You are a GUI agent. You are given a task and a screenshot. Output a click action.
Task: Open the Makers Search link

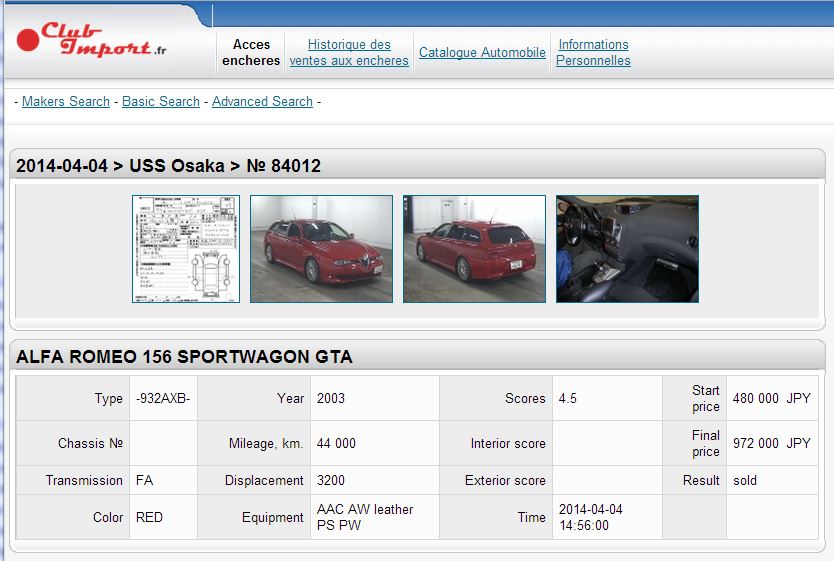65,102
